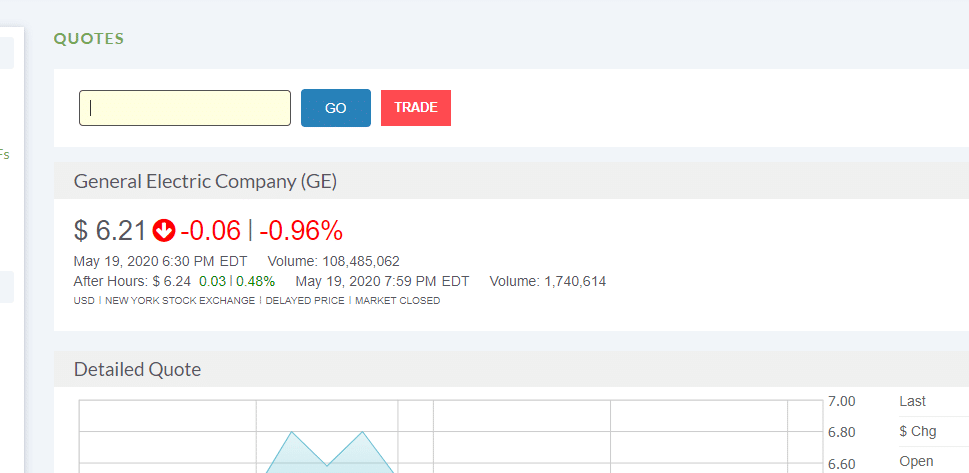Click the Open row label
The image size is (969, 473).
pos(916,461)
